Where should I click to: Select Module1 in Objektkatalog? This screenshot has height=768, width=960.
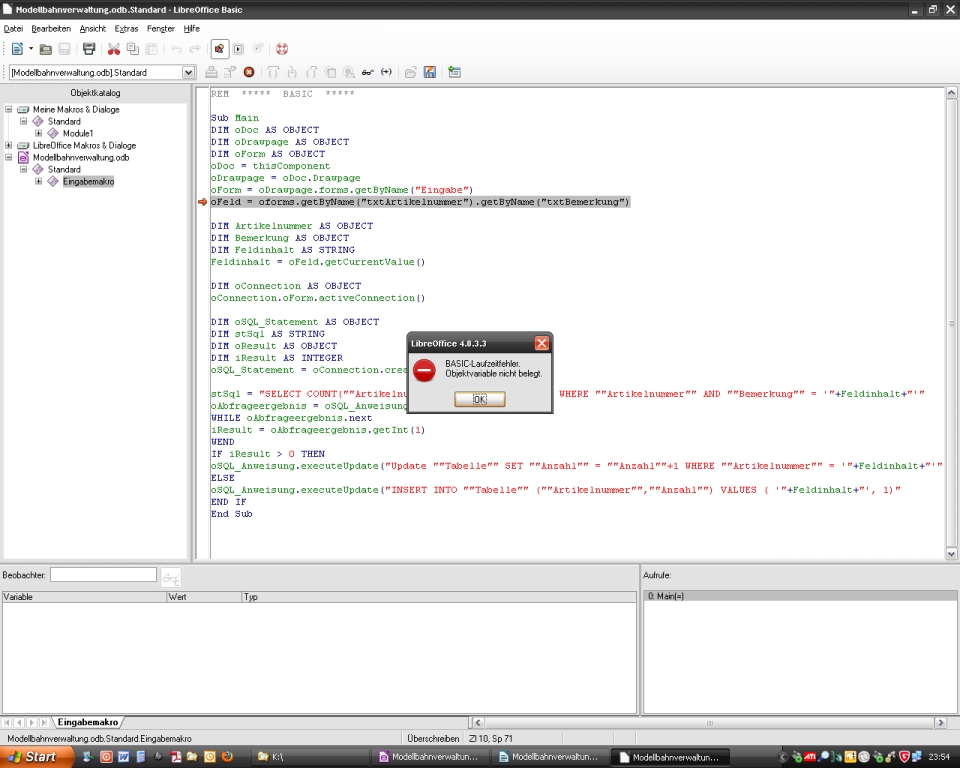pyautogui.click(x=78, y=133)
